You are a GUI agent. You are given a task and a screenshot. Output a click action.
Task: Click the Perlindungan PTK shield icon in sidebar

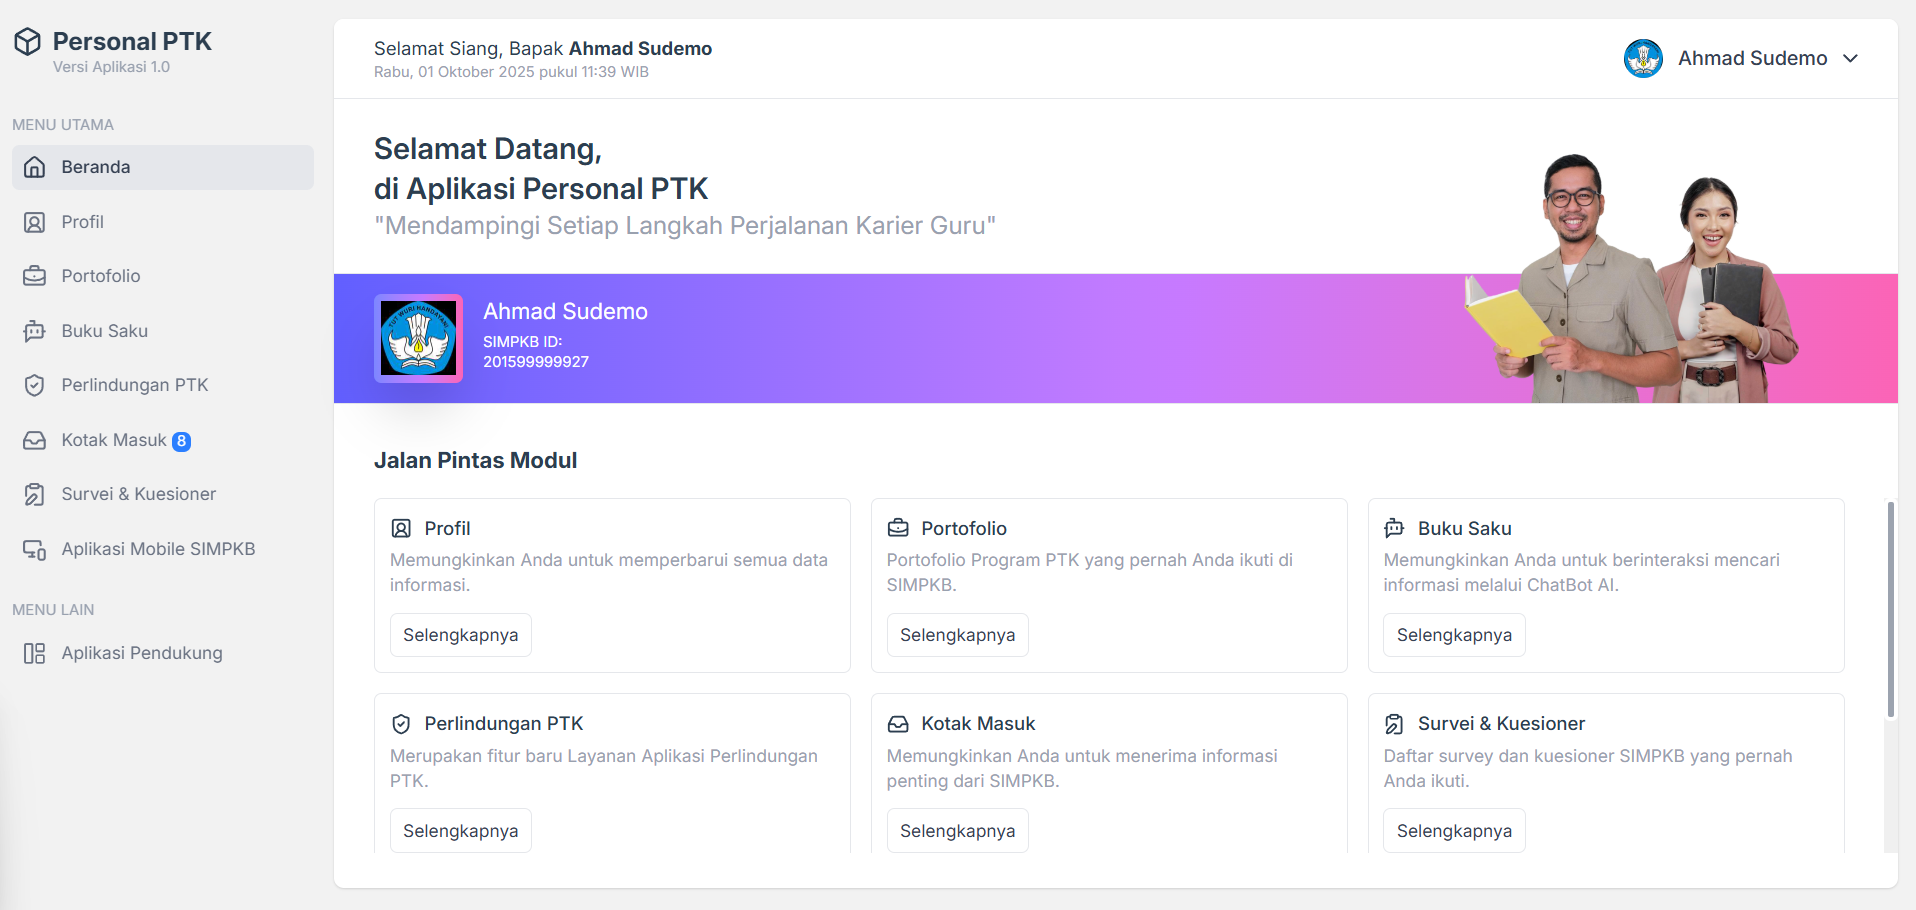(x=35, y=385)
